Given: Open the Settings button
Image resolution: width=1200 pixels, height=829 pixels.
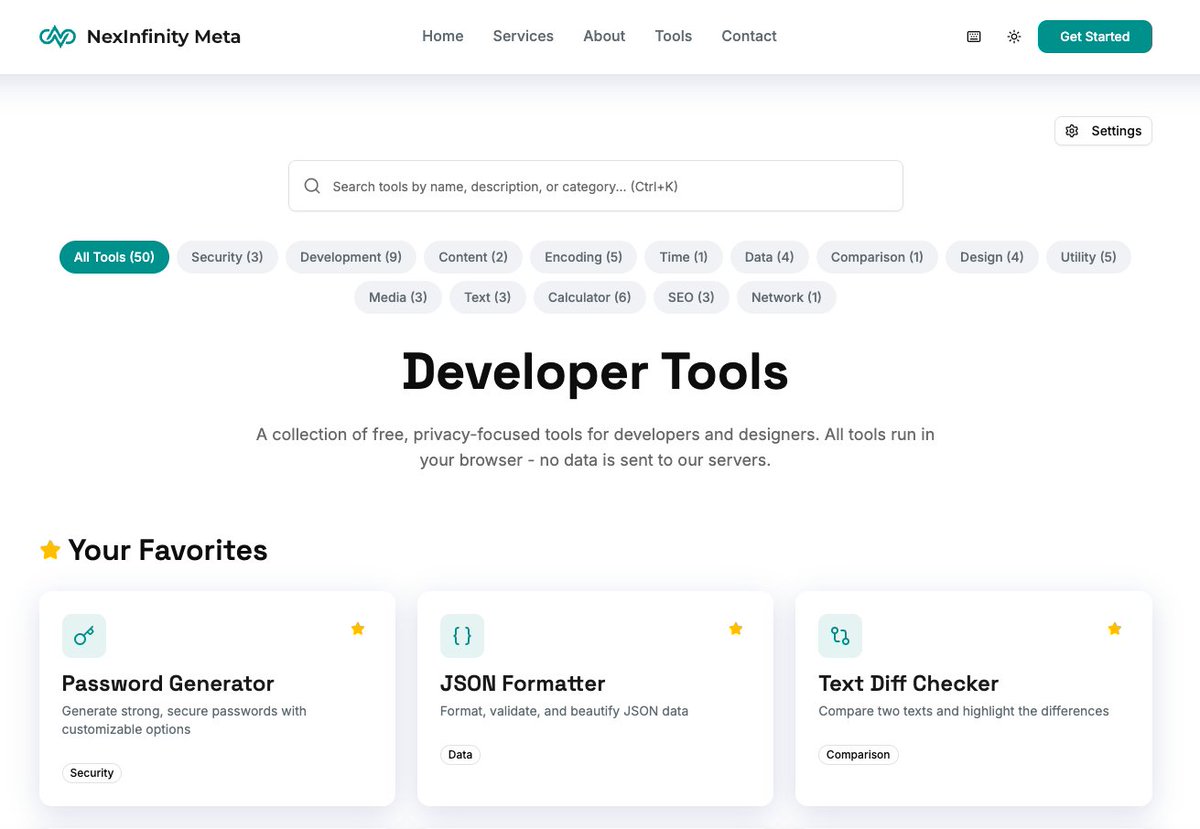Looking at the screenshot, I should pyautogui.click(x=1103, y=131).
